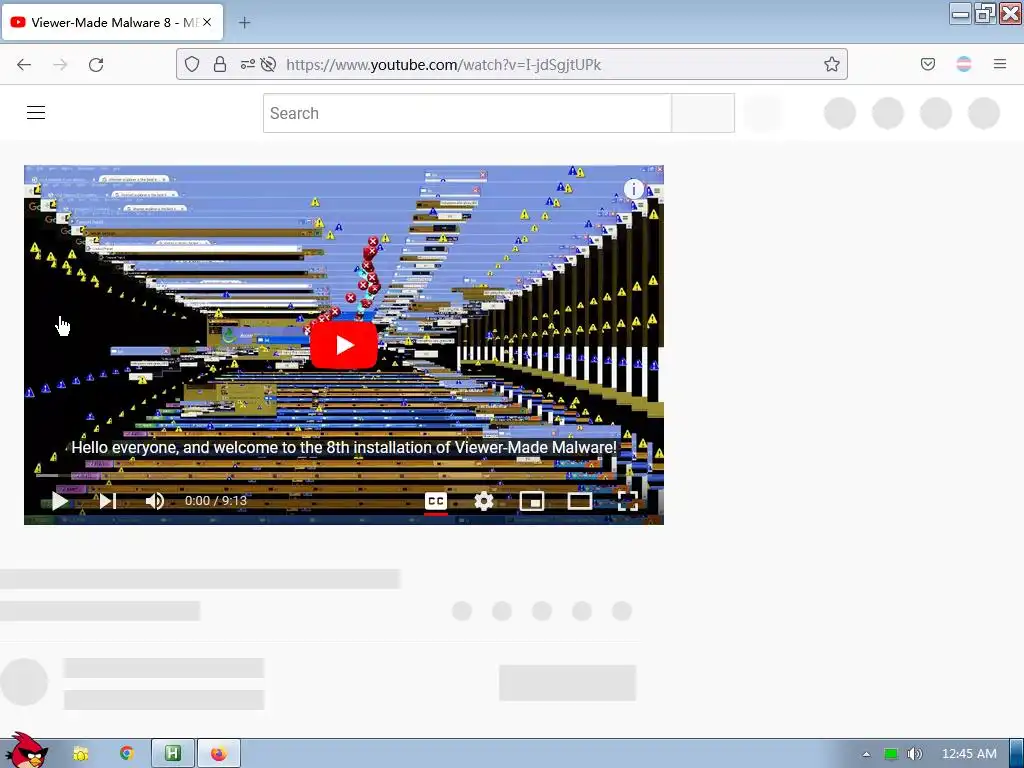Start video with large red play button
Screen dimensions: 1024x768
[344, 345]
